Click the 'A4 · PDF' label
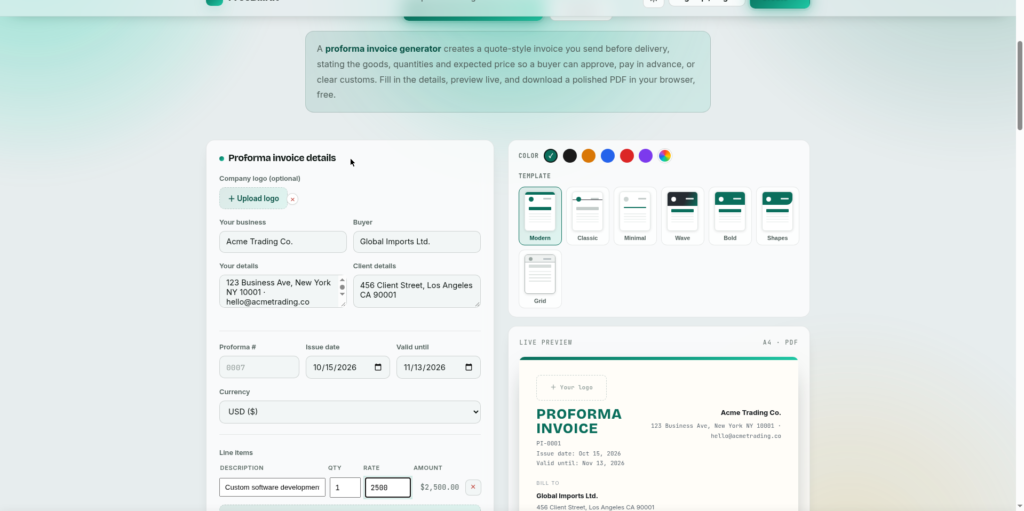Viewport: 1024px width, 511px height. point(780,342)
